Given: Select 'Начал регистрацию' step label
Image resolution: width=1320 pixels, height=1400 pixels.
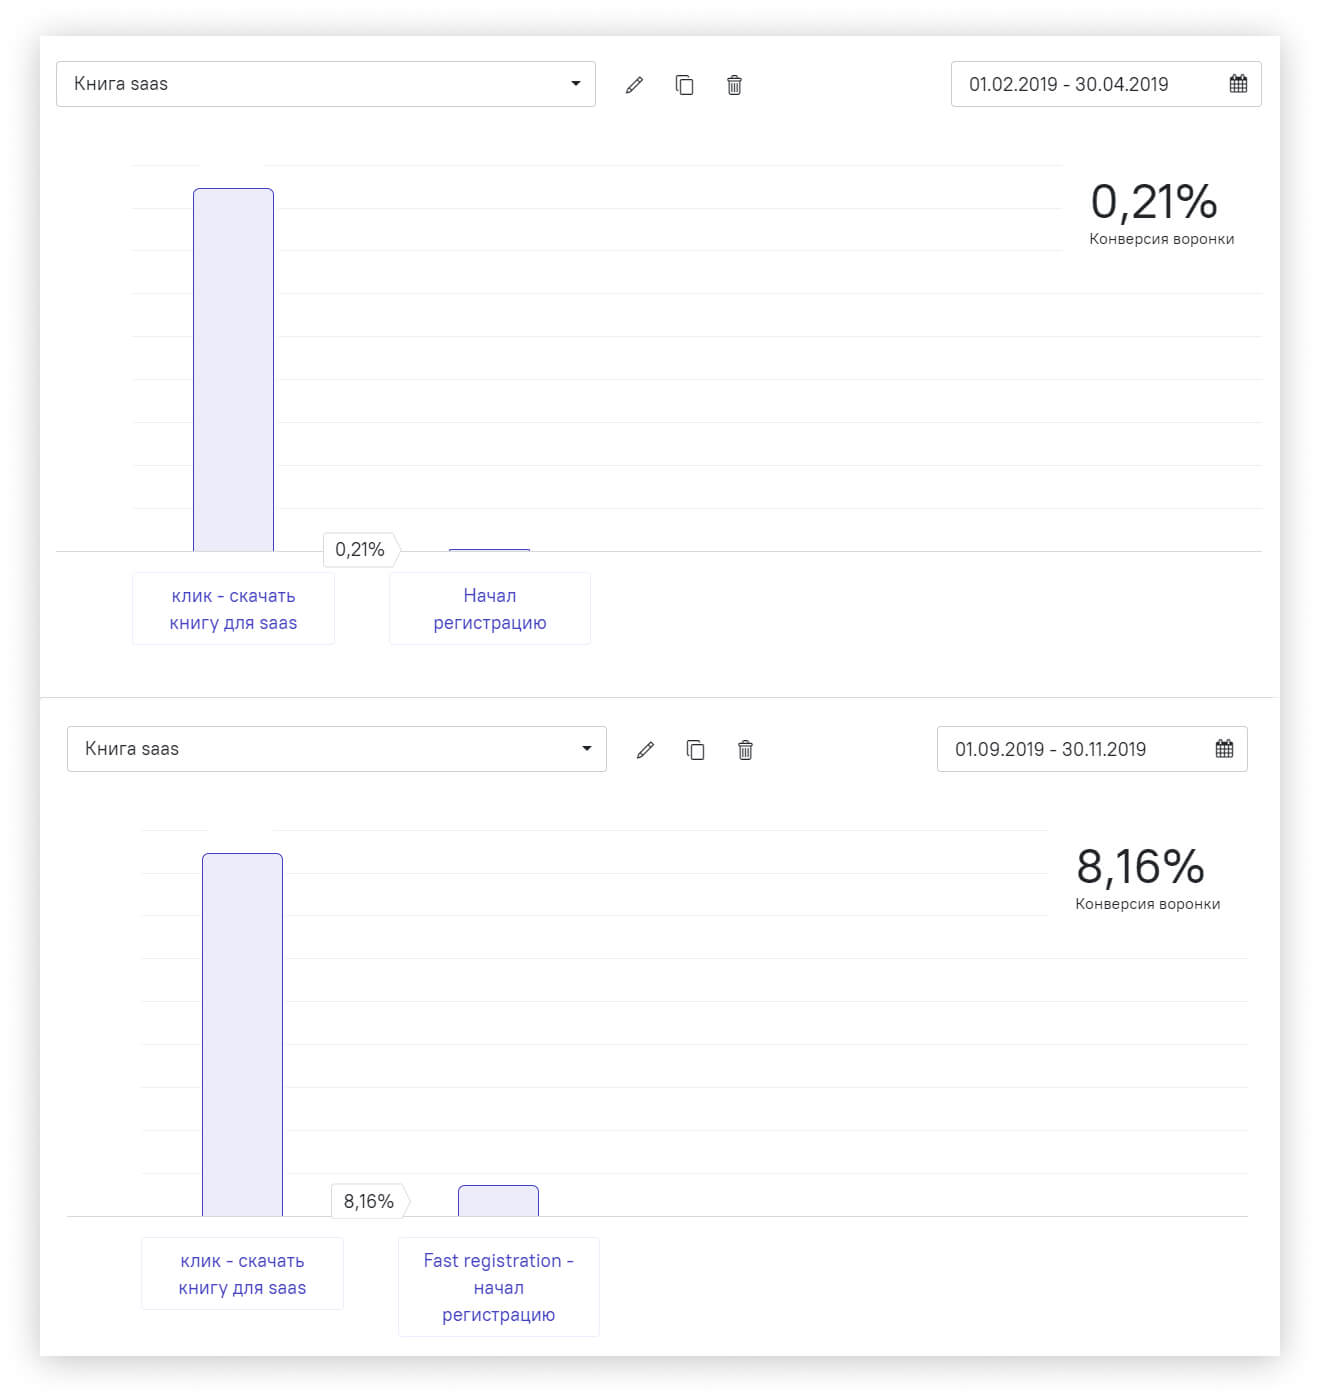Looking at the screenshot, I should 490,609.
